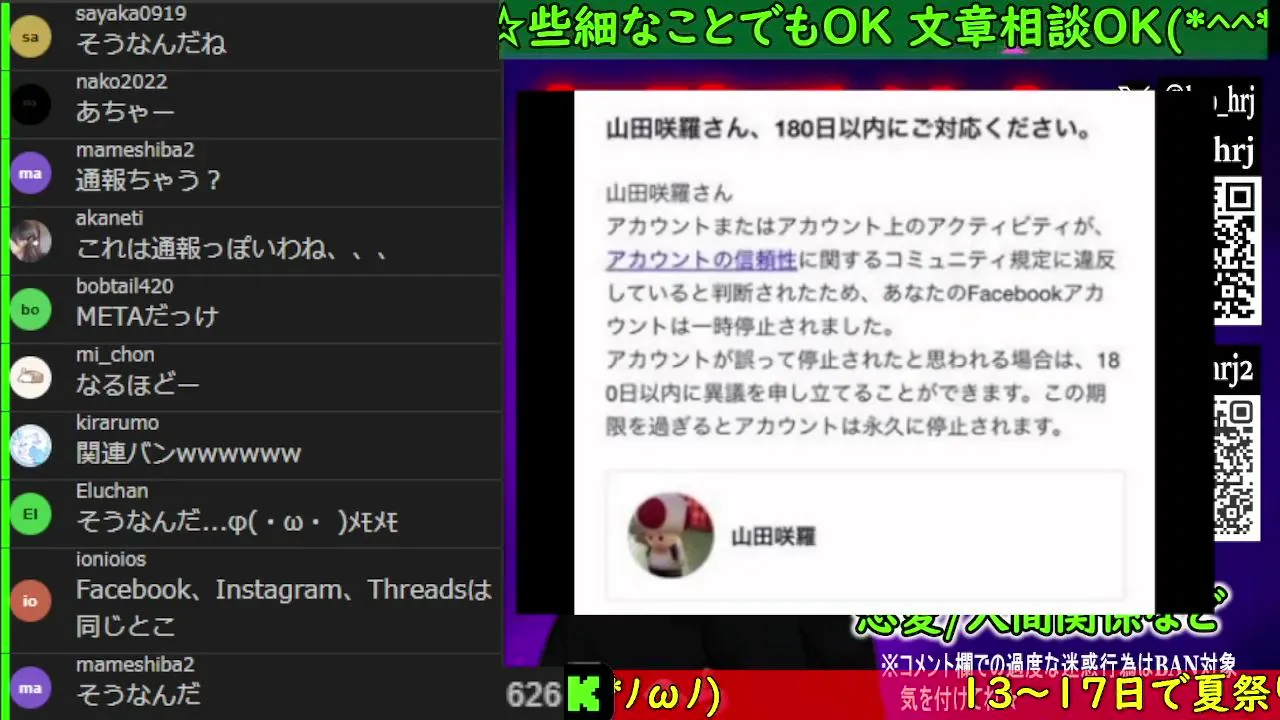Click username mameshiba2 in the bottom chat row
Viewport: 1280px width, 720px height.
tap(135, 665)
